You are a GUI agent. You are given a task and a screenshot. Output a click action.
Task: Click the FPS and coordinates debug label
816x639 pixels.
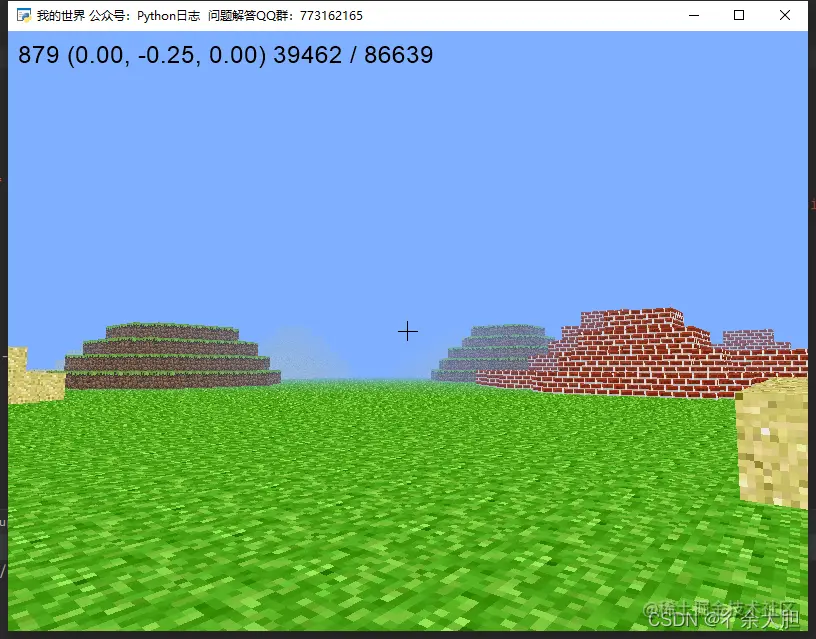[225, 55]
